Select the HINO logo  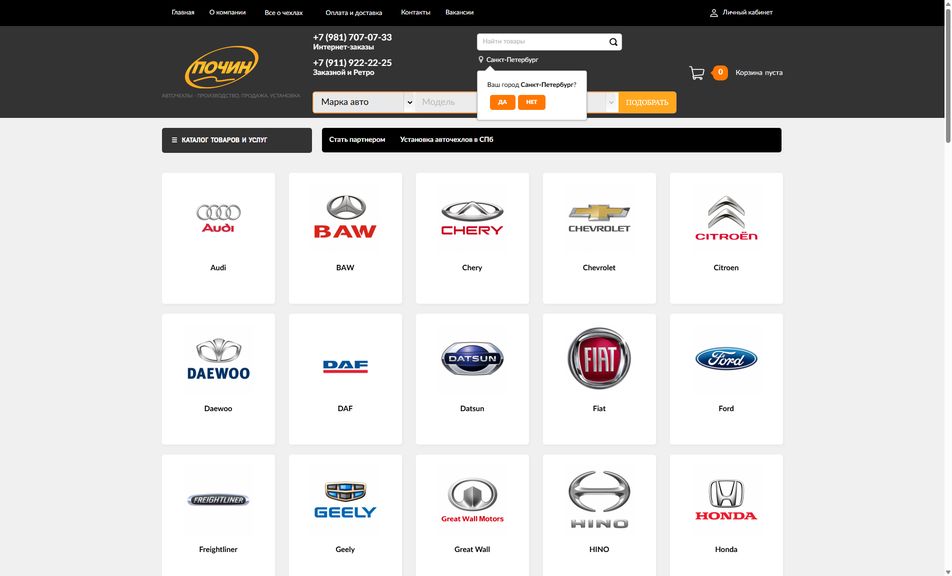(599, 500)
